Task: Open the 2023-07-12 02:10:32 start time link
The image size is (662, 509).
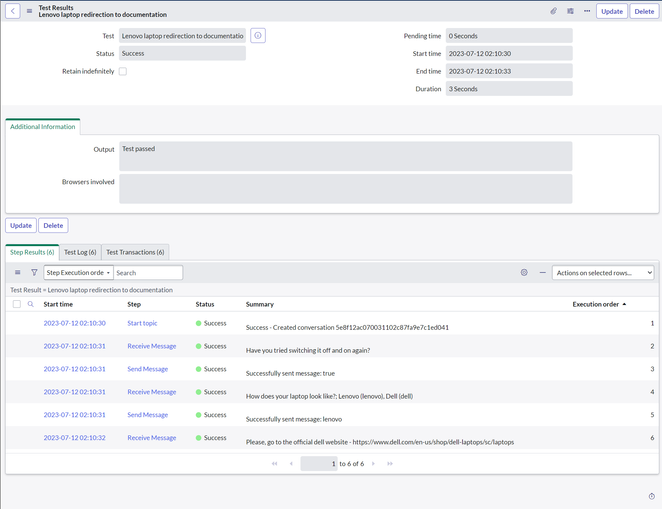Action: (75, 438)
